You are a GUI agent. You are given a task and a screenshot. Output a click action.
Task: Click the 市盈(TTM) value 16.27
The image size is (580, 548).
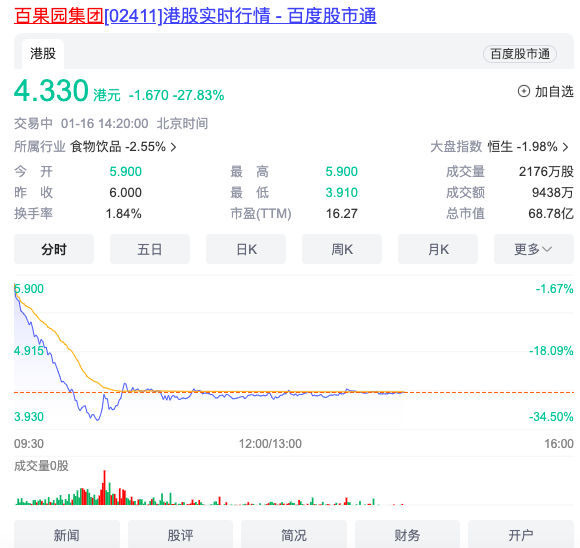[341, 214]
